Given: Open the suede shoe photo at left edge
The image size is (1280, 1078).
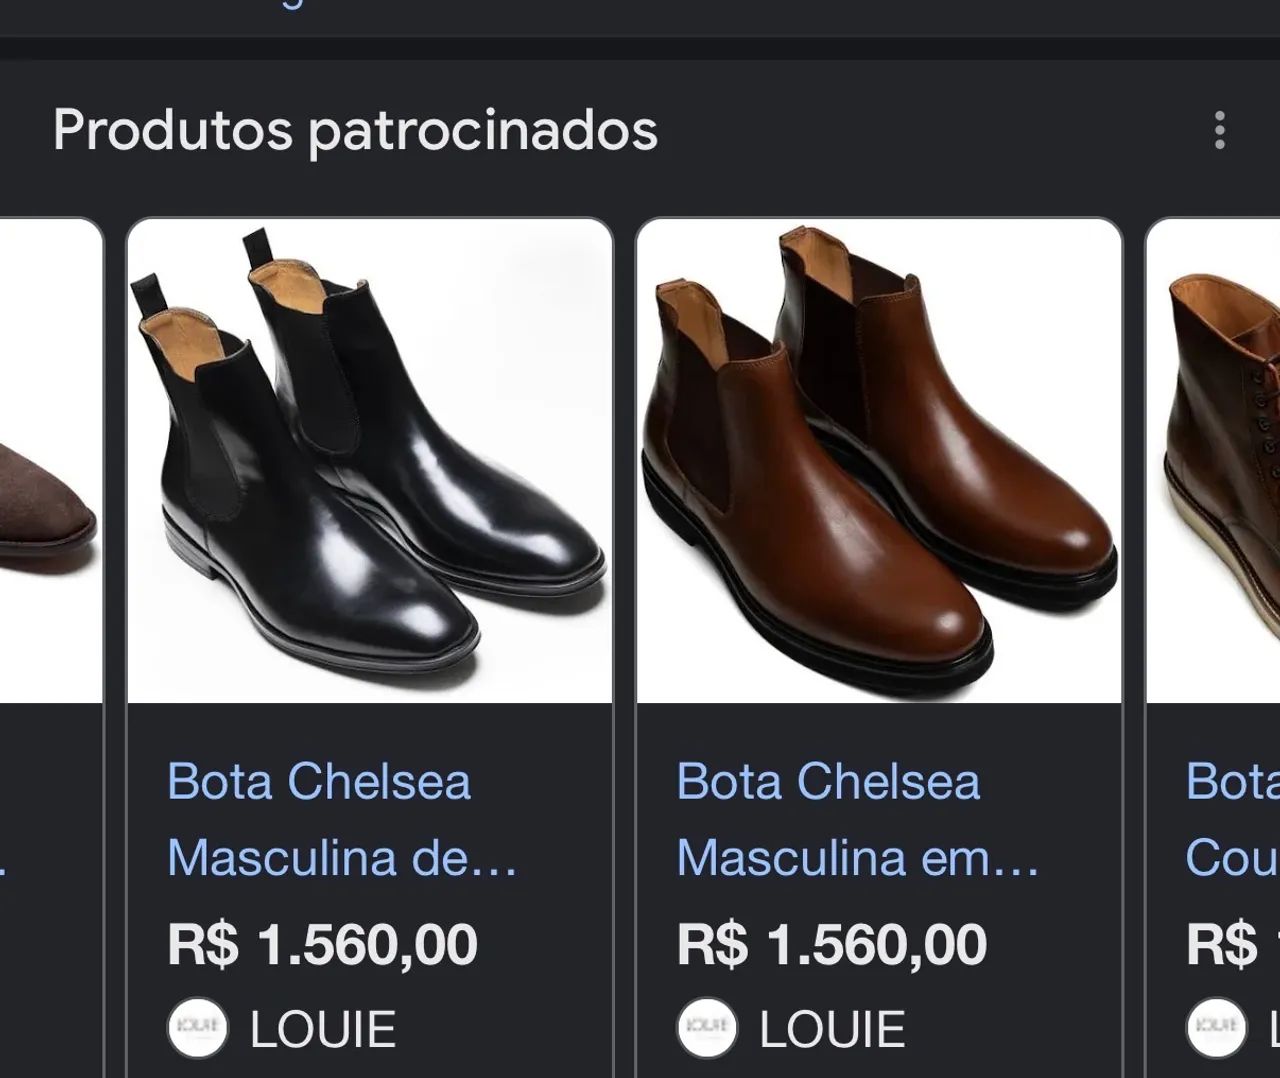Looking at the screenshot, I should tap(51, 461).
